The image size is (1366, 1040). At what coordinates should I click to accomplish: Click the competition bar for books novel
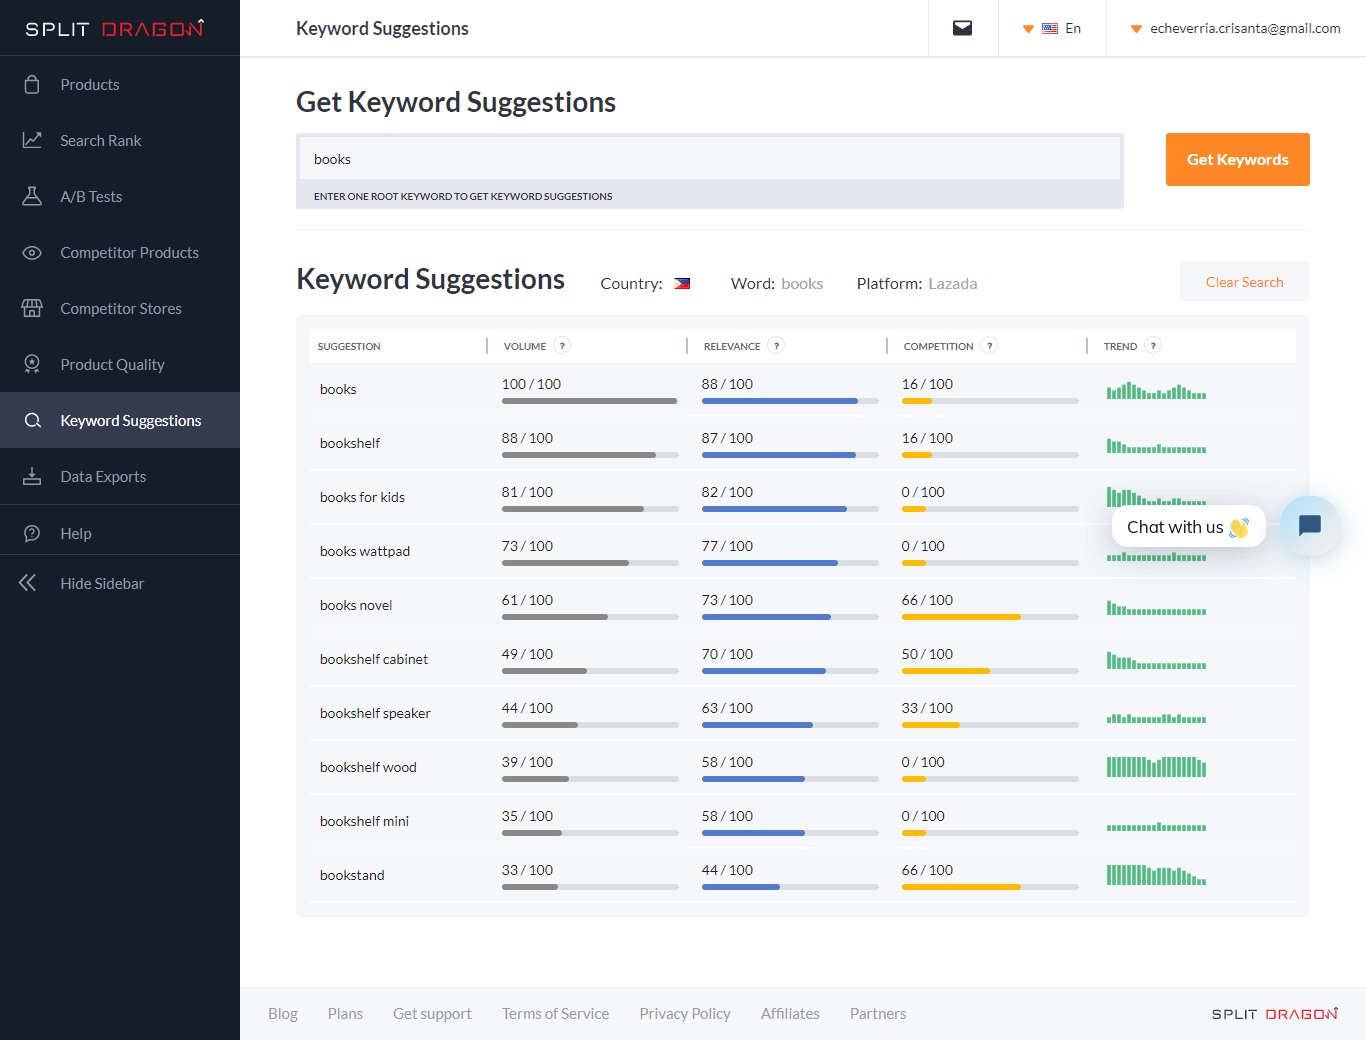click(990, 617)
